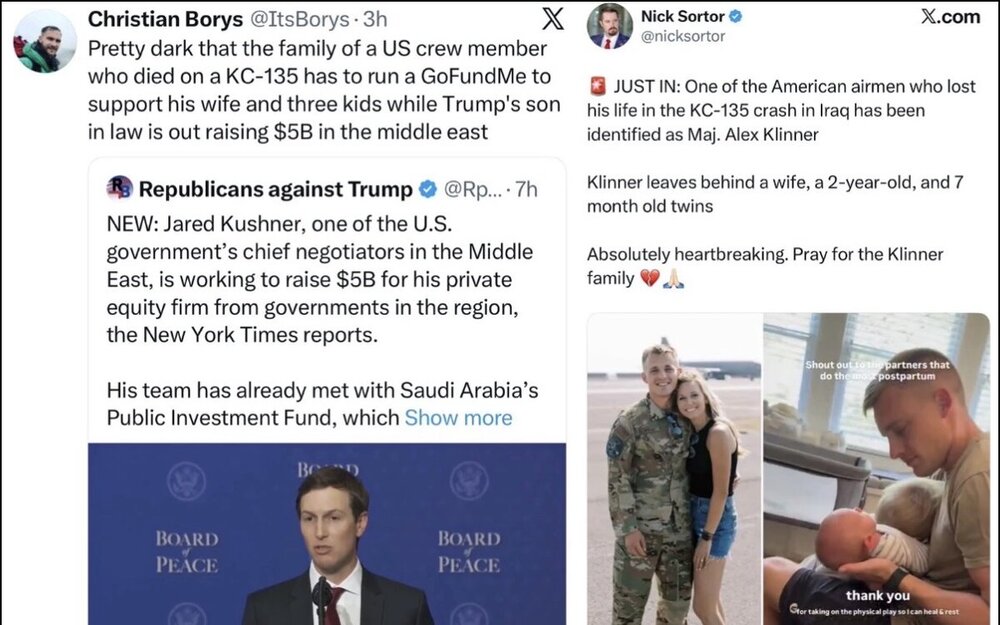1000x625 pixels.
Task: Click the X logo beside the Borys post
Action: tap(551, 19)
